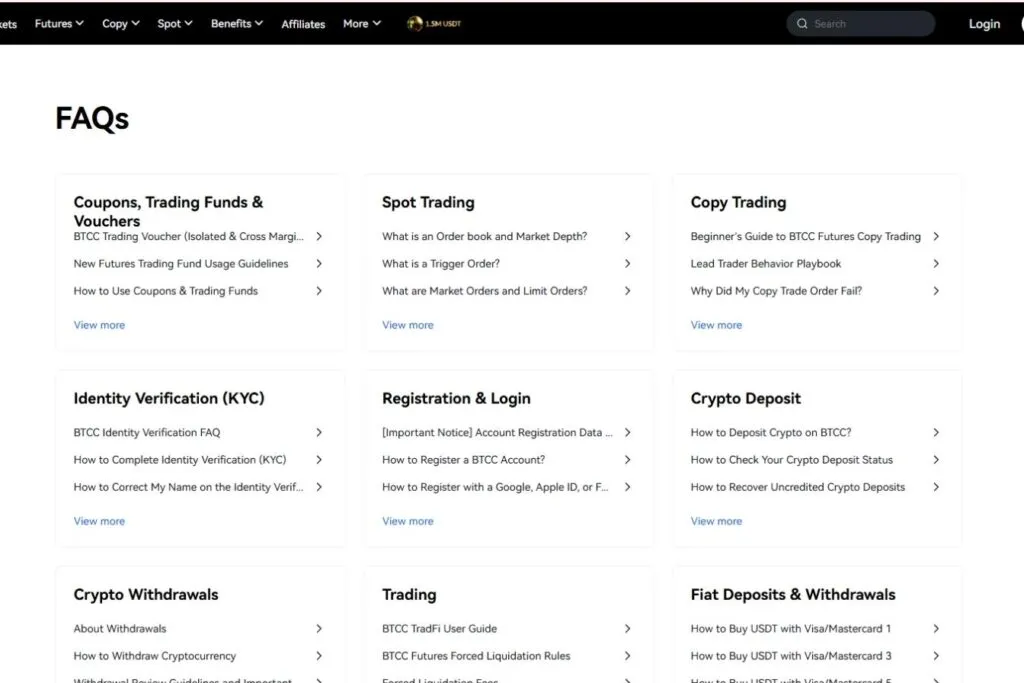
Task: Open Important Notice Account Registration Data article
Action: point(497,432)
